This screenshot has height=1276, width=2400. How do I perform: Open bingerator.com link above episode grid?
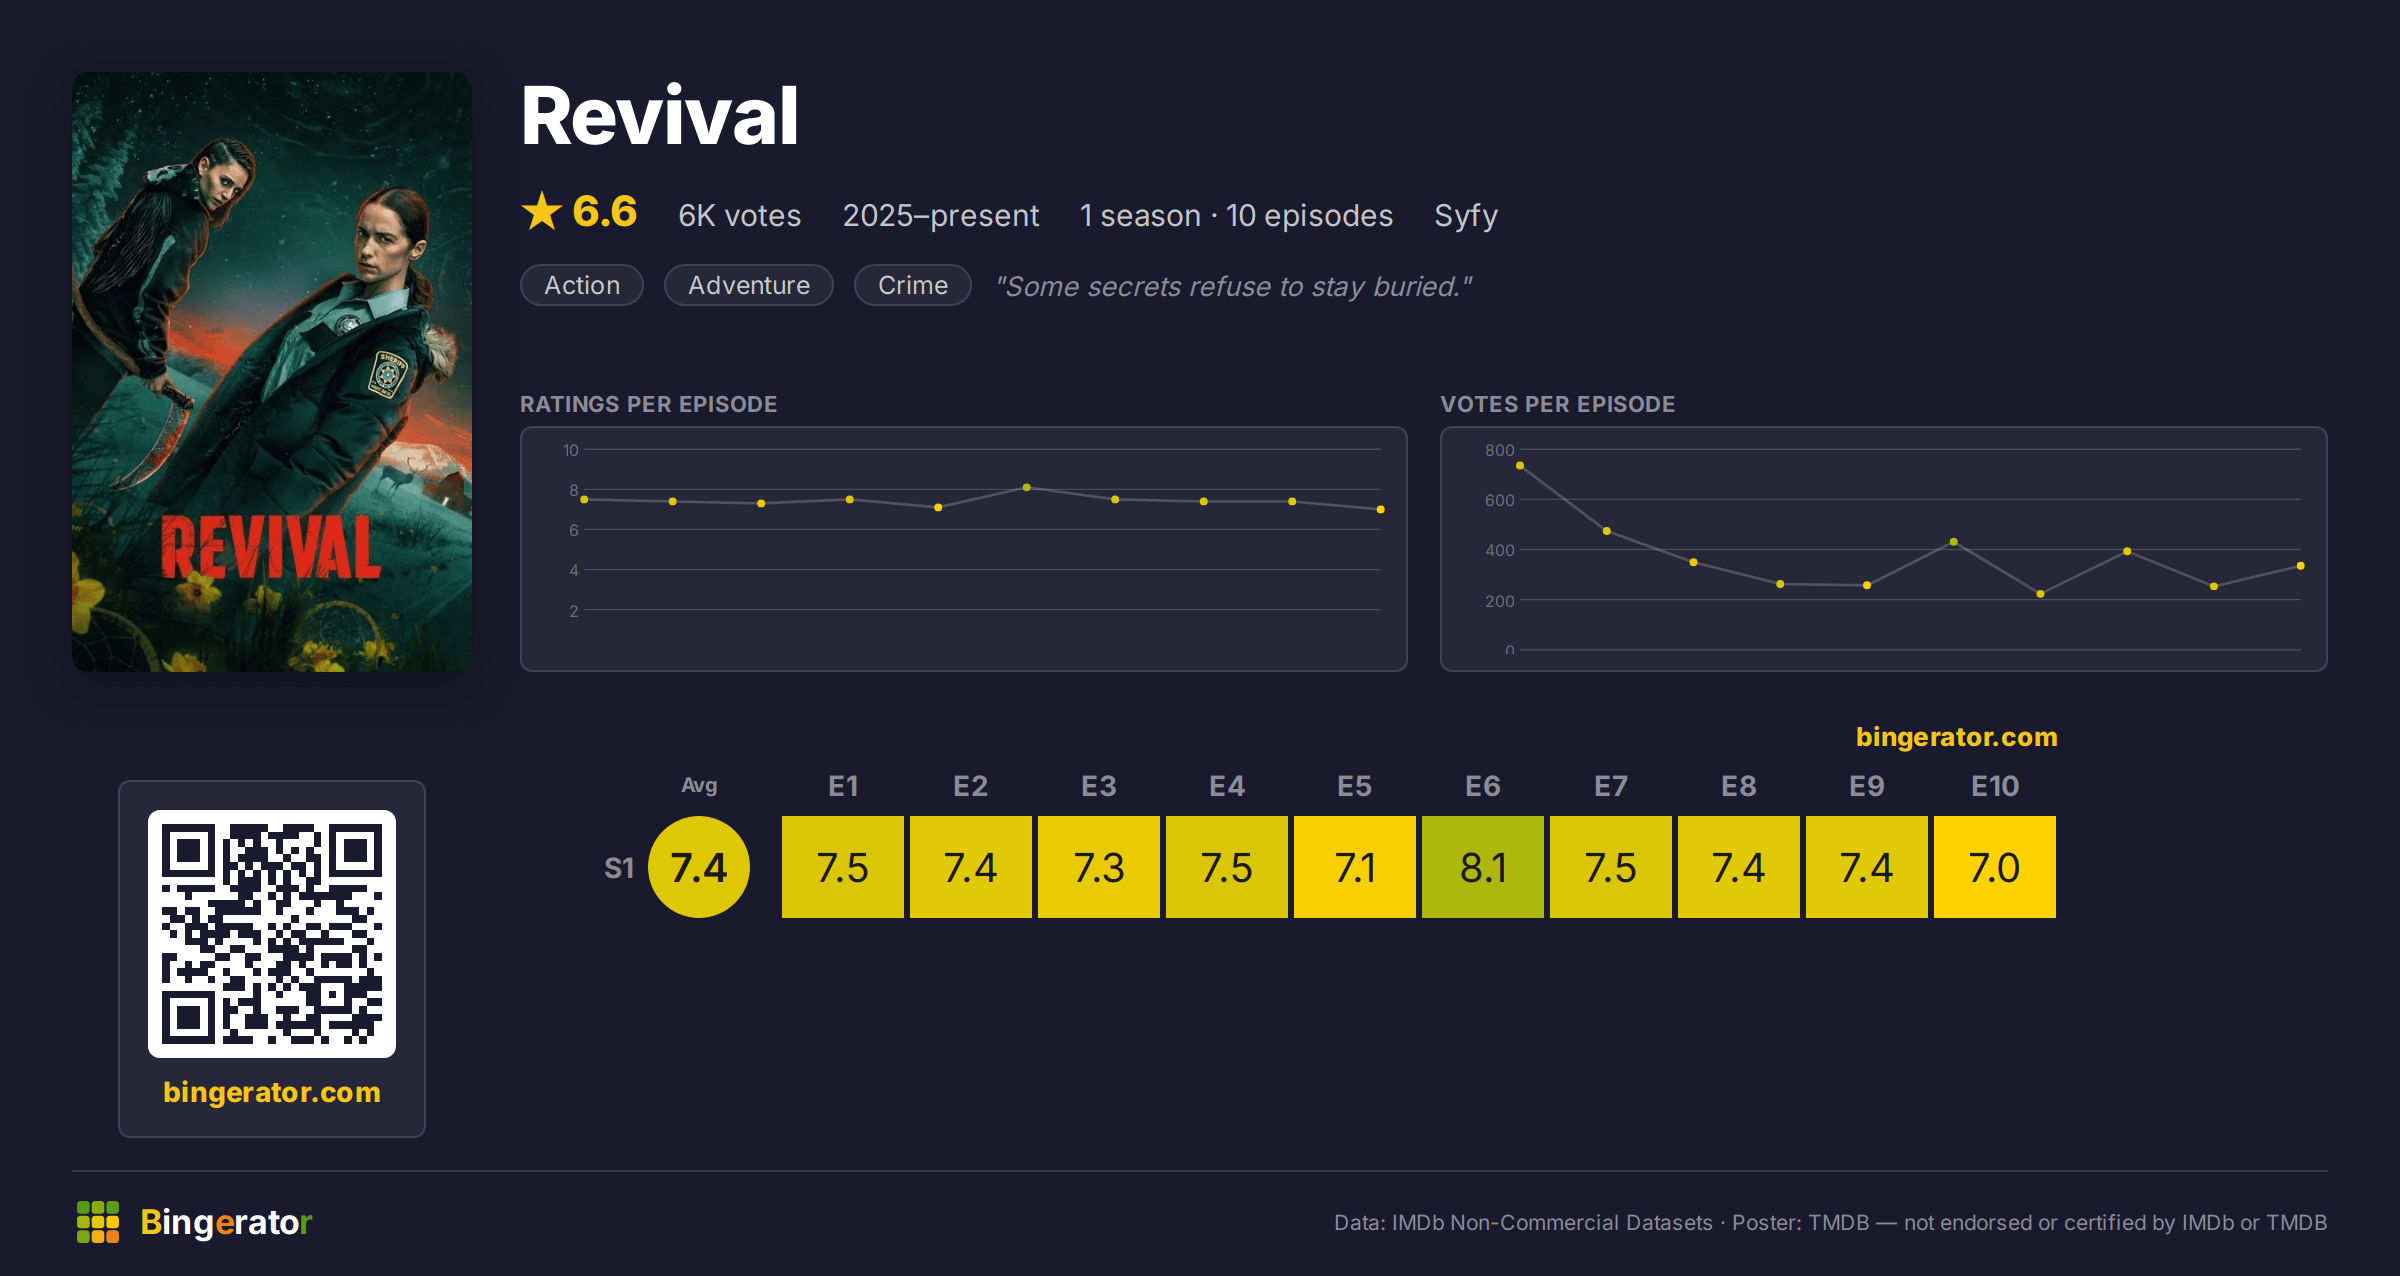pos(1957,737)
